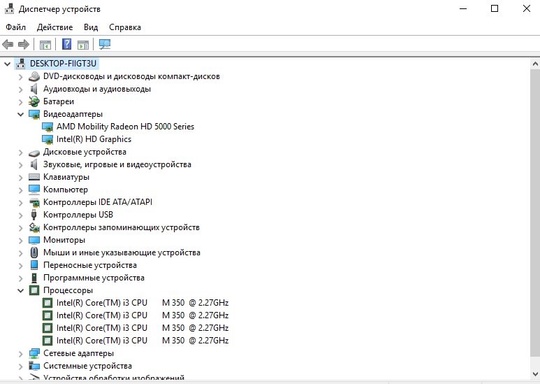Click the icon of AMD Mobility Radeon HD 5000

pyautogui.click(x=47, y=127)
